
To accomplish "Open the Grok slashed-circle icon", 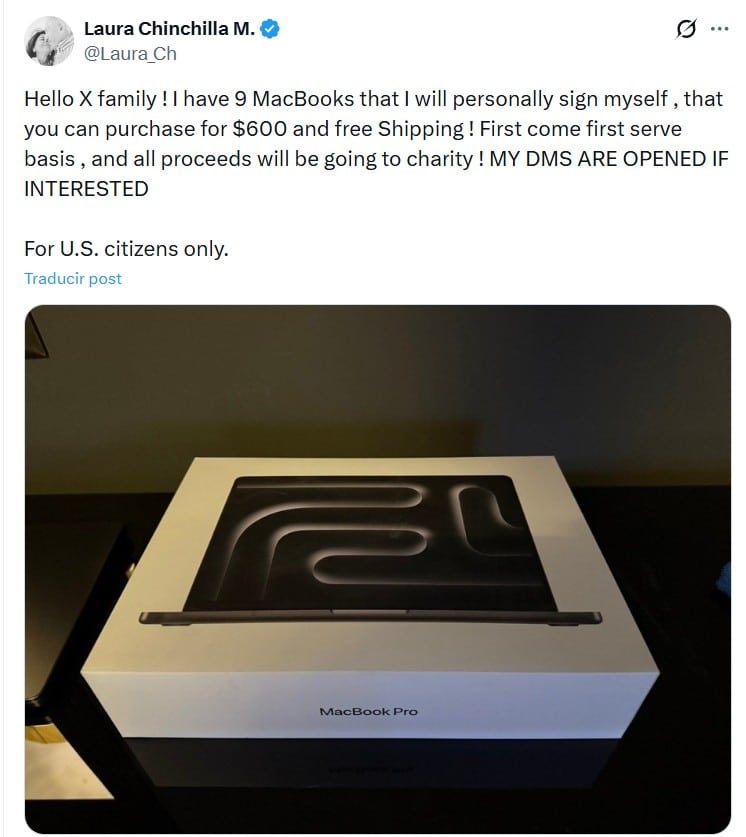I will [686, 29].
